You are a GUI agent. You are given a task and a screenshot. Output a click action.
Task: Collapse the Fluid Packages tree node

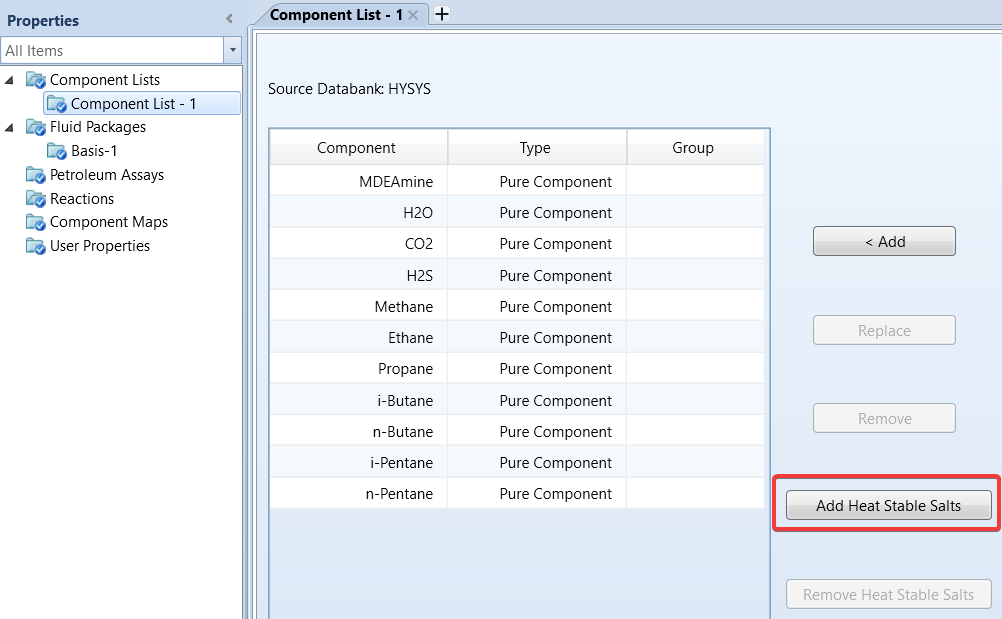pyautogui.click(x=10, y=127)
